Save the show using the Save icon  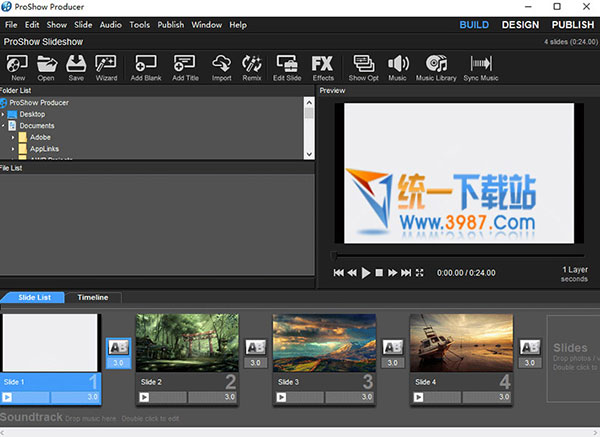tap(76, 68)
